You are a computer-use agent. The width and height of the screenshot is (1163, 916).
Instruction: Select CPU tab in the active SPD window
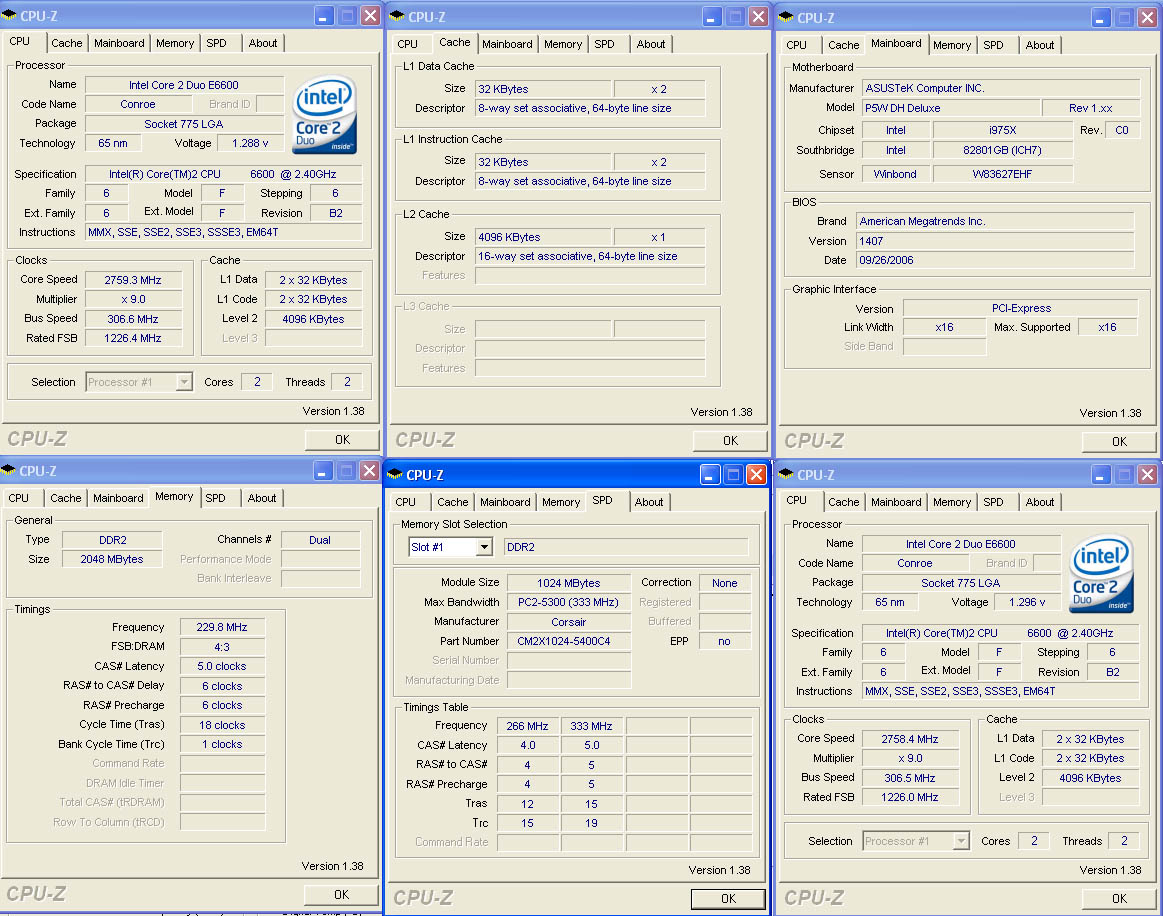(406, 502)
